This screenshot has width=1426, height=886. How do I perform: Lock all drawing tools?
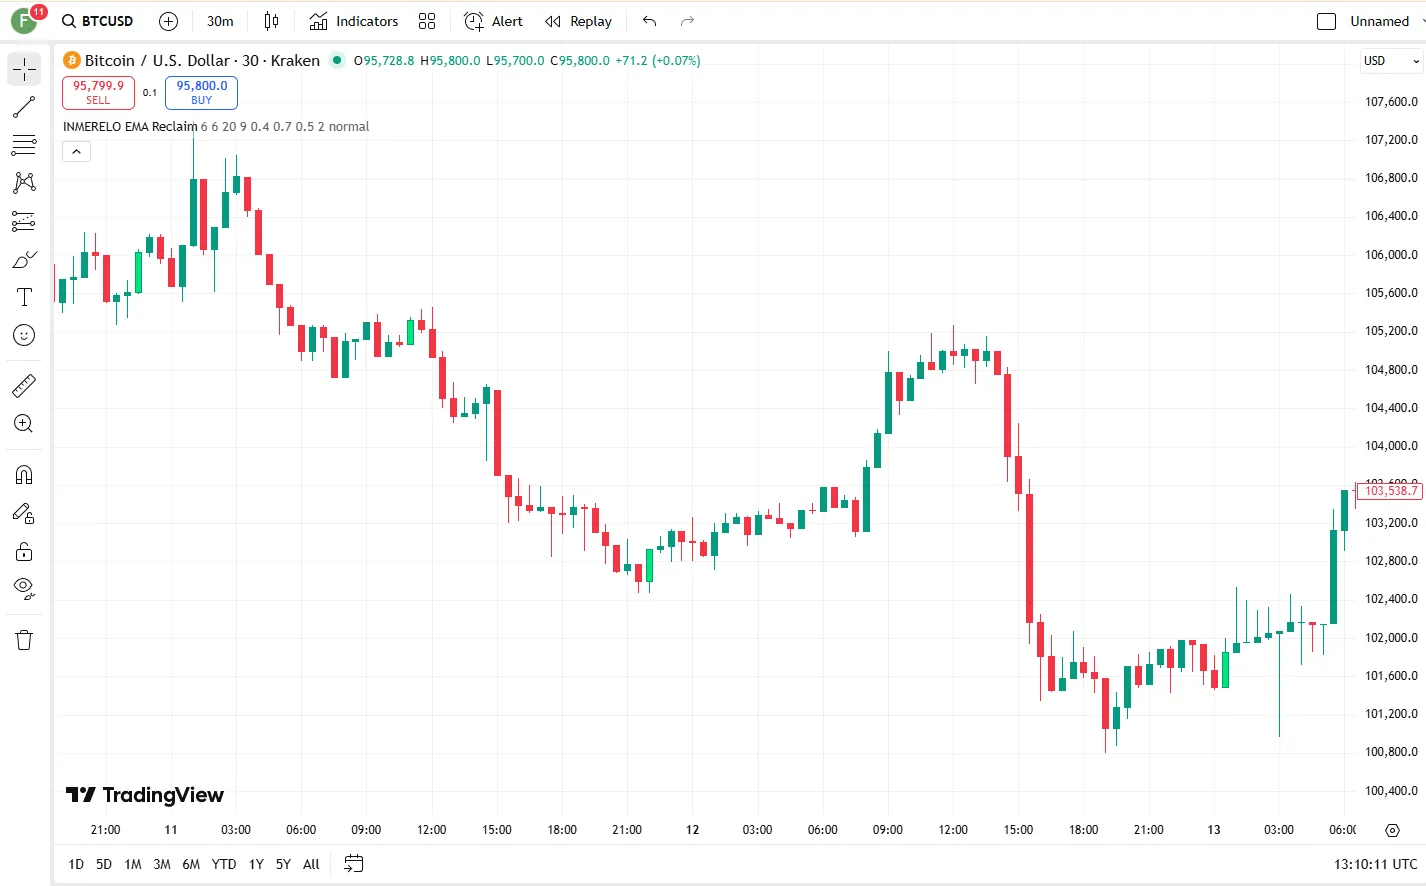click(23, 551)
